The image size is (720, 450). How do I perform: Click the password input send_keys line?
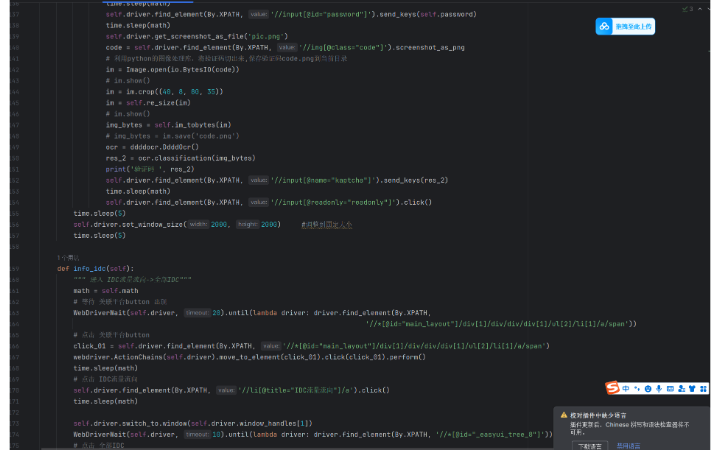[x=291, y=14]
